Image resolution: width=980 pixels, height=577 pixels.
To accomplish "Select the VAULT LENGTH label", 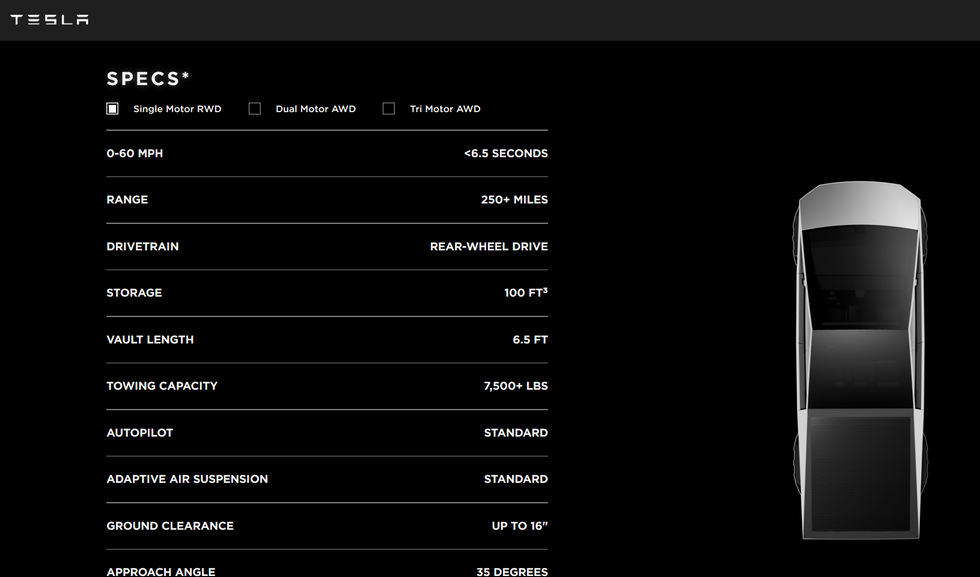I will [x=150, y=339].
